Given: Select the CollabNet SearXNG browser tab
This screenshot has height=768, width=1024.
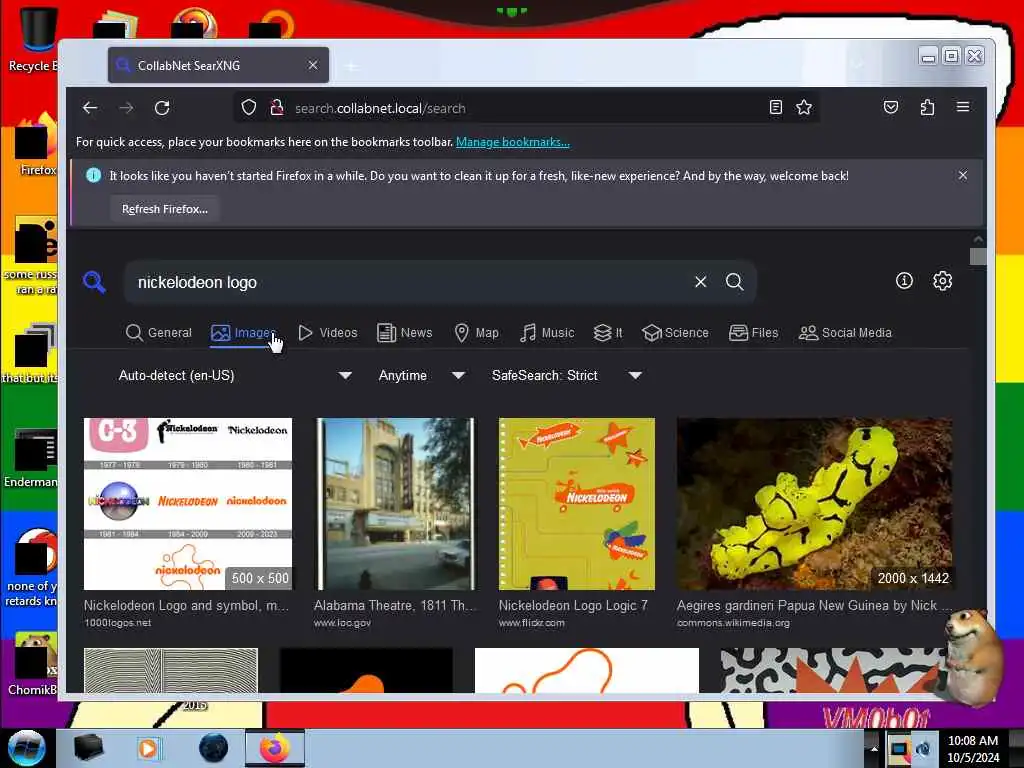Looking at the screenshot, I should coord(218,65).
